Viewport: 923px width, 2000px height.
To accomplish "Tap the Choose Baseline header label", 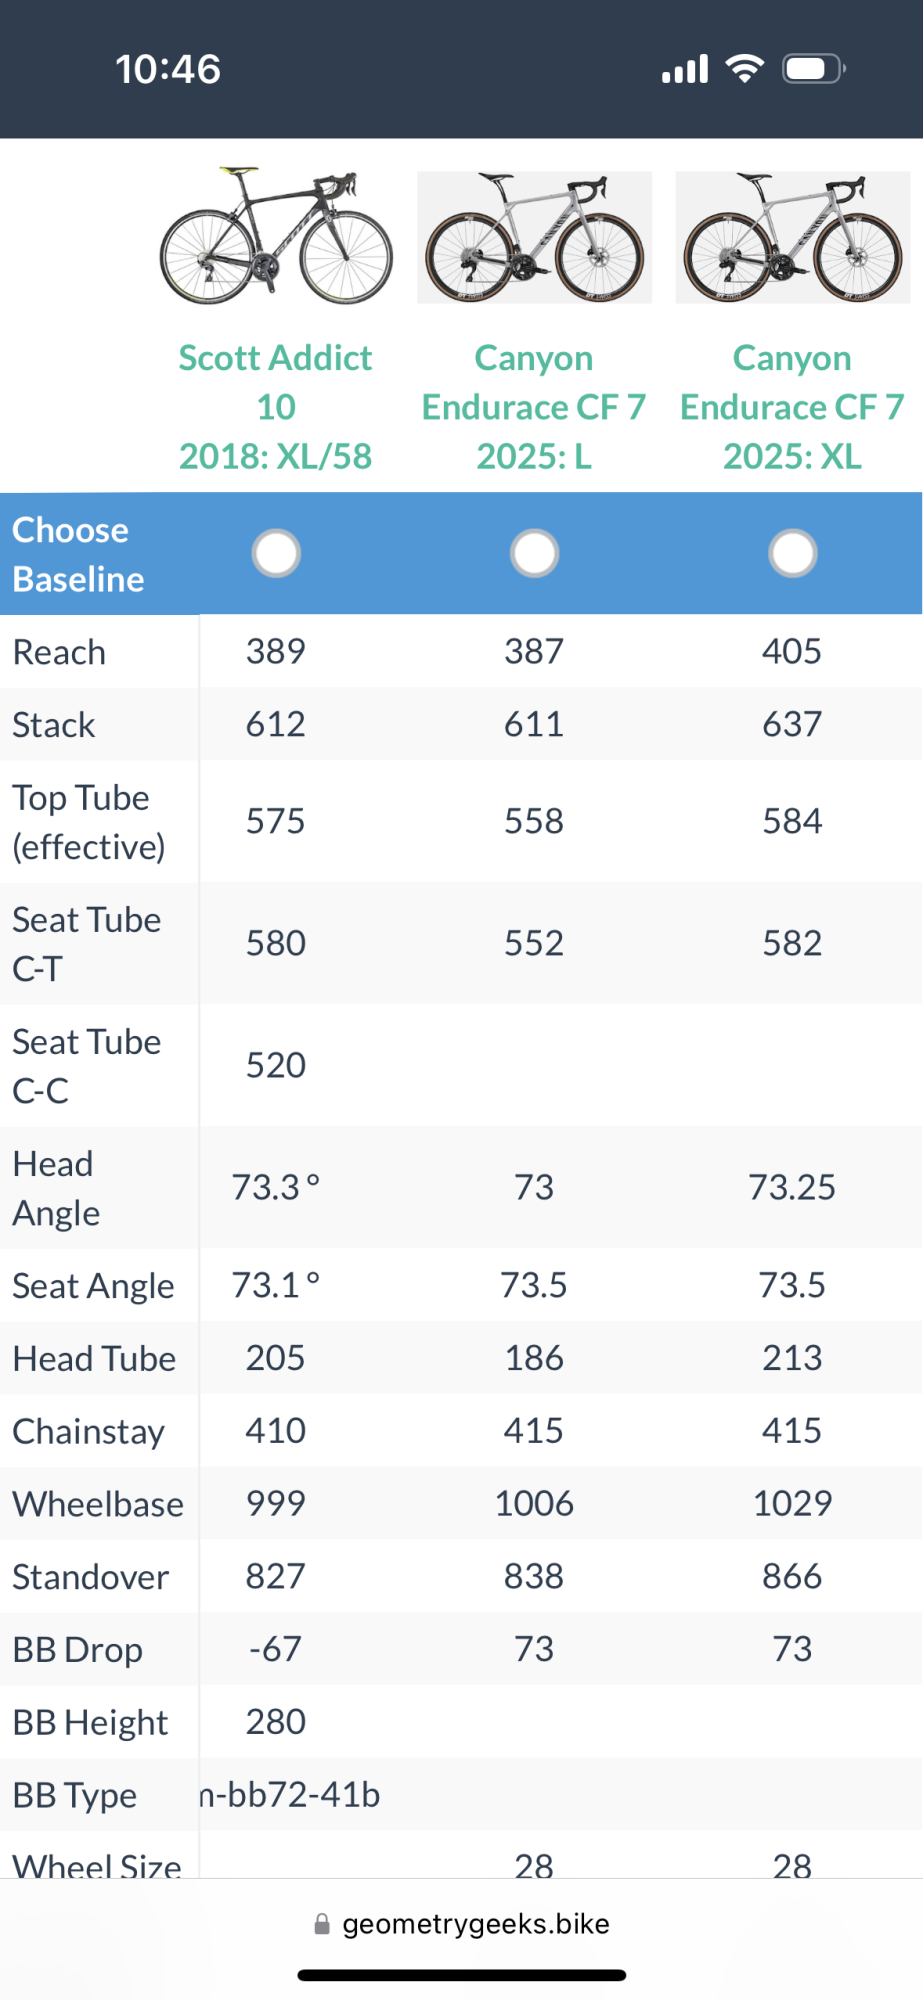I will 78,554.
